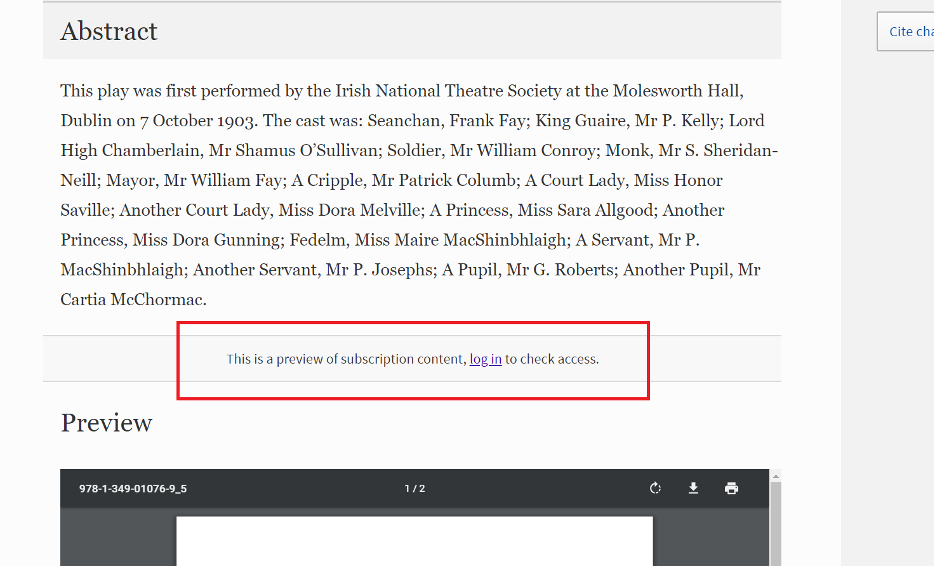The height and width of the screenshot is (566, 934).
Task: Click the PDF file name 978-1-349-01076-9_5
Action: pos(133,489)
